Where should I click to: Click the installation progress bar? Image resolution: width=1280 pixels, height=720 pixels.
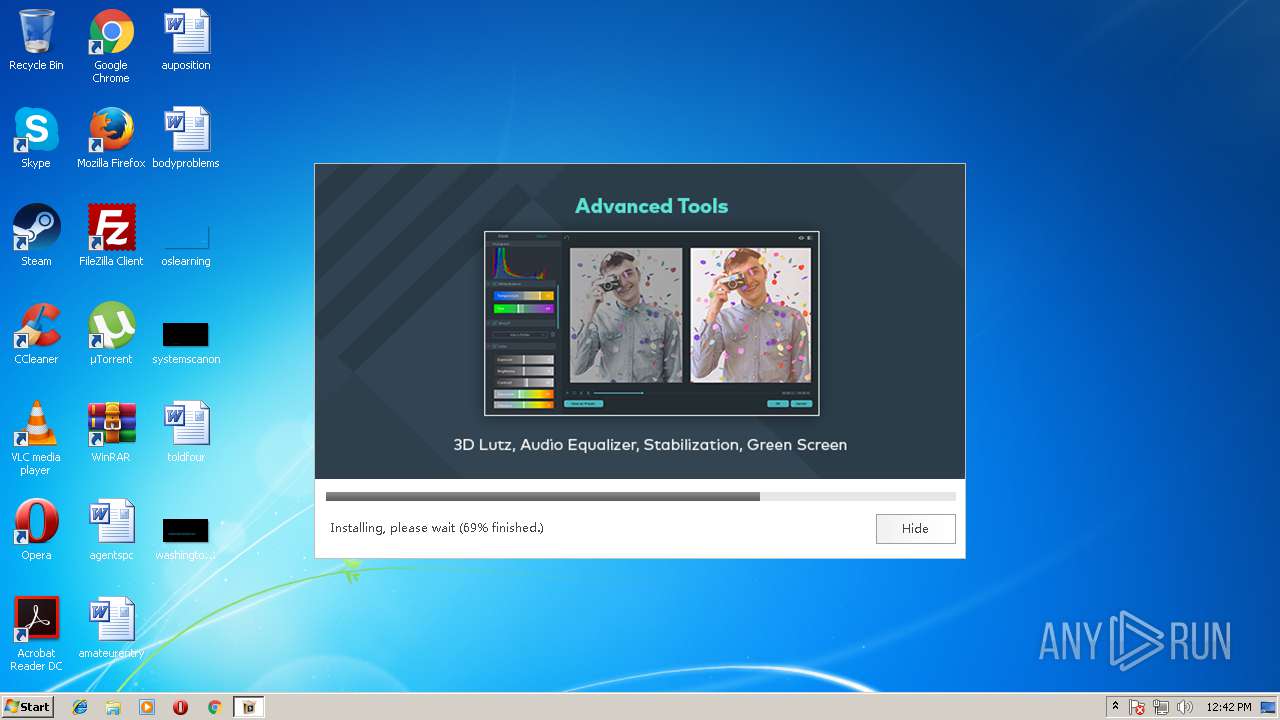(640, 496)
